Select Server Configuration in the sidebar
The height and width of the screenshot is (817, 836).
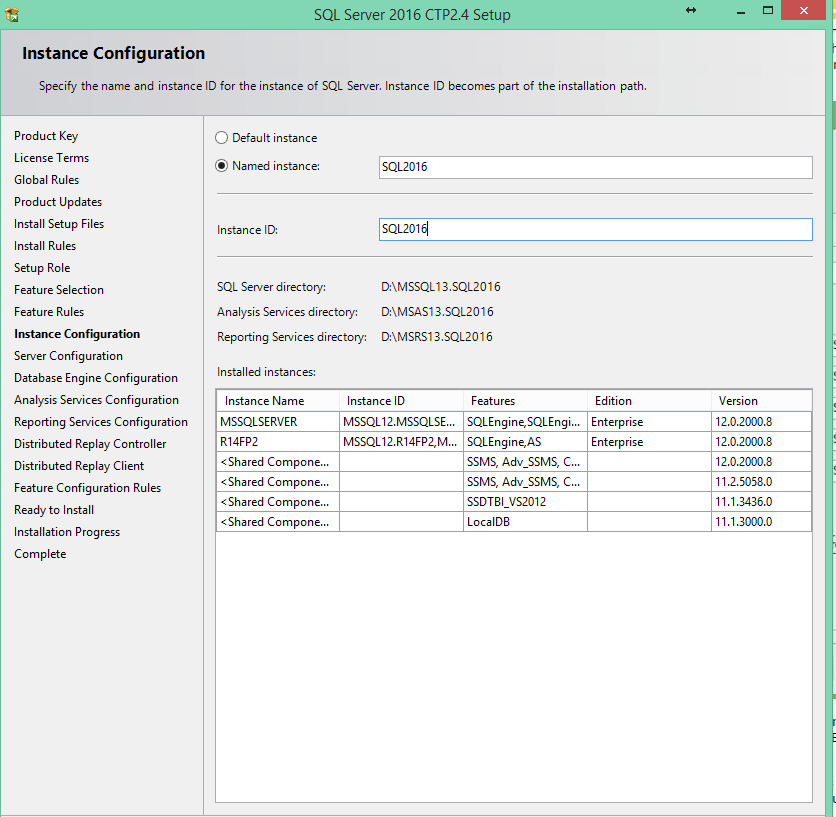coord(68,356)
